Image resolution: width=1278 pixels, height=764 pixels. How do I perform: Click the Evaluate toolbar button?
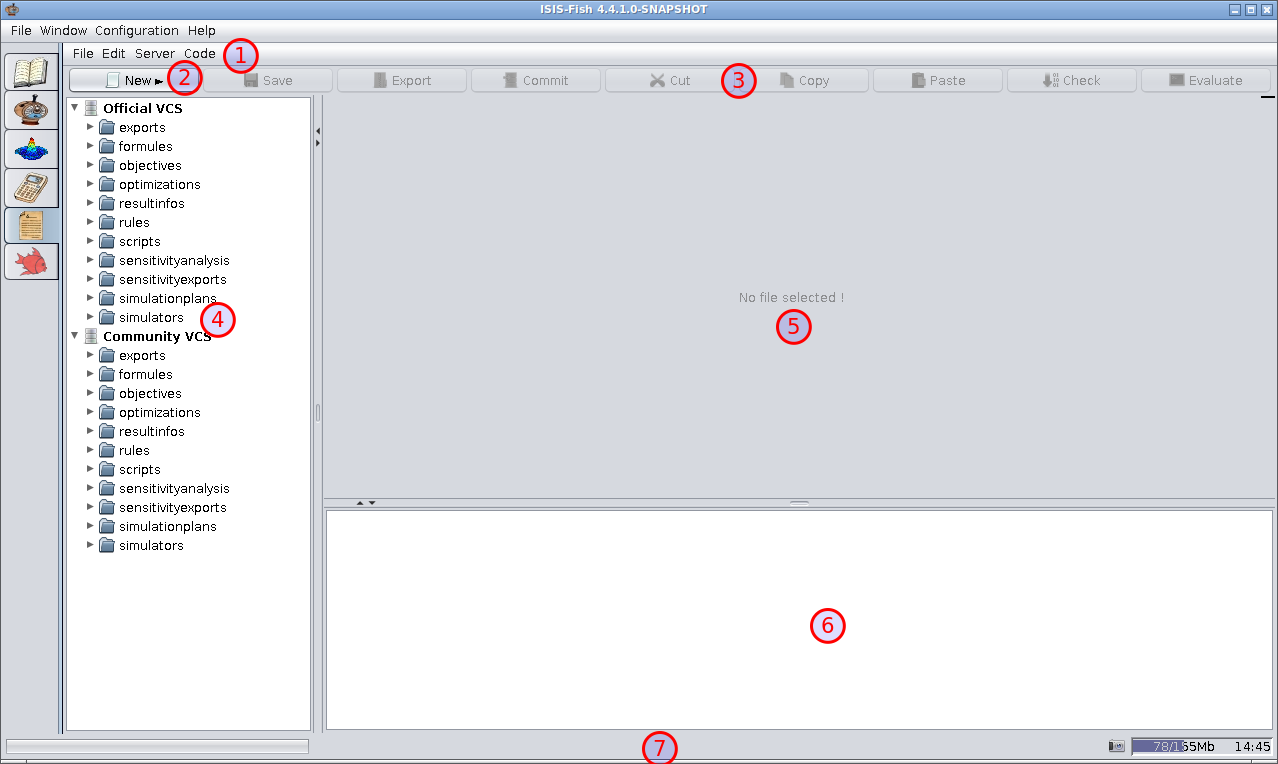coord(1206,80)
